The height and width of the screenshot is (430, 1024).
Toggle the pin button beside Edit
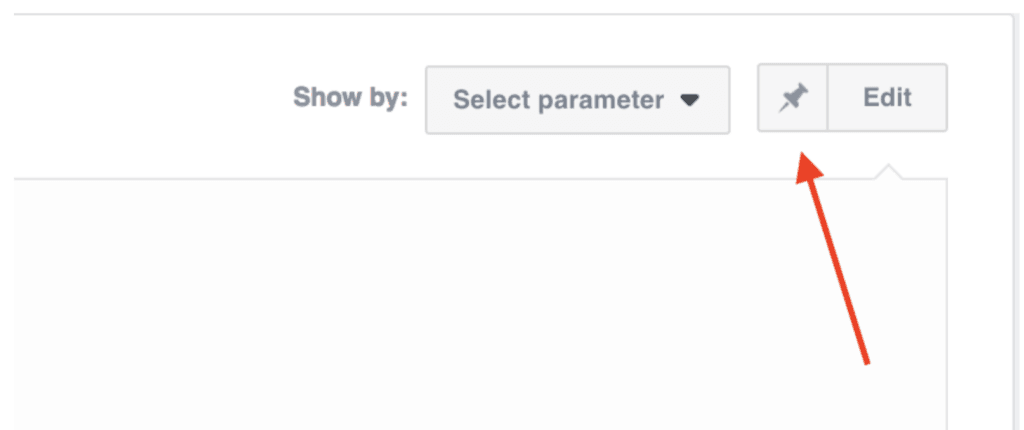click(792, 97)
